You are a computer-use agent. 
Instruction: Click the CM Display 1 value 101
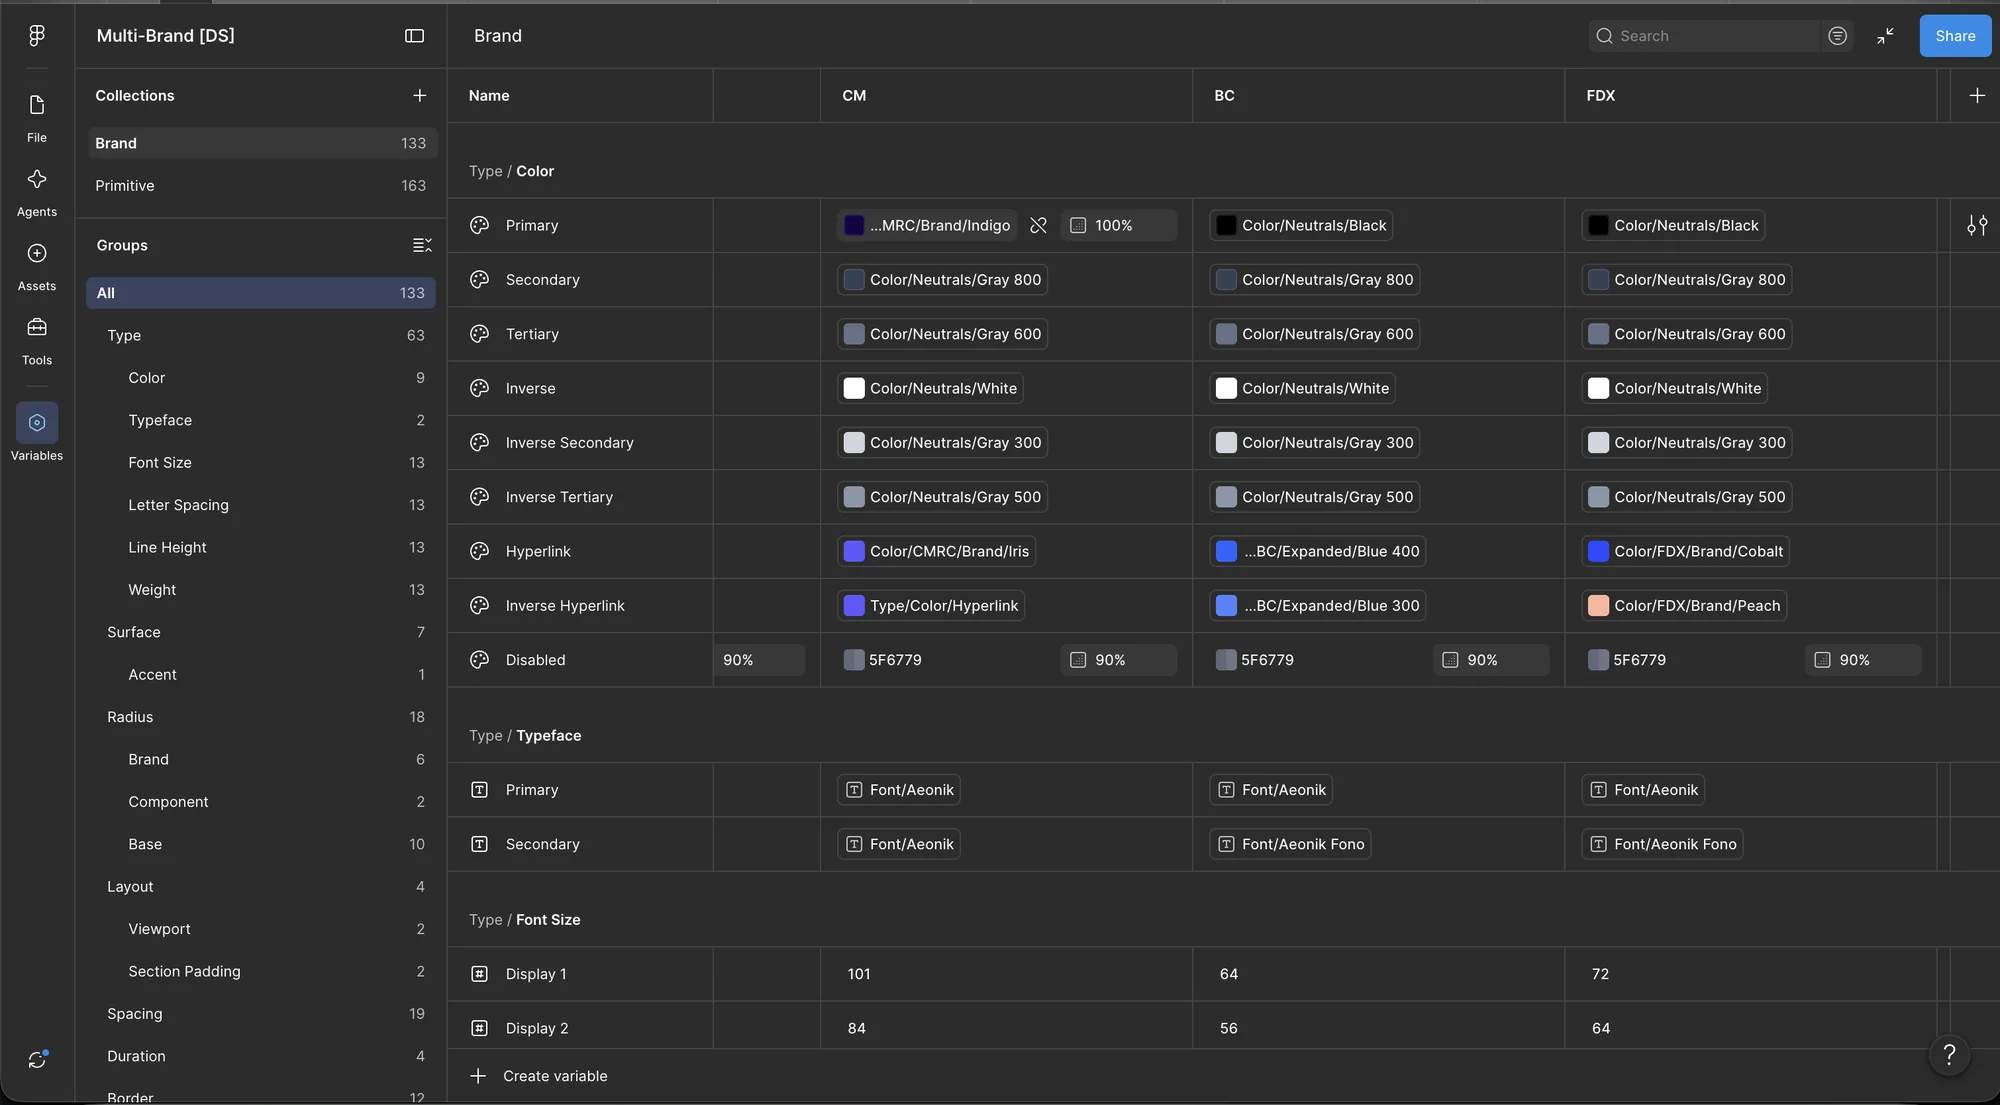coord(859,974)
